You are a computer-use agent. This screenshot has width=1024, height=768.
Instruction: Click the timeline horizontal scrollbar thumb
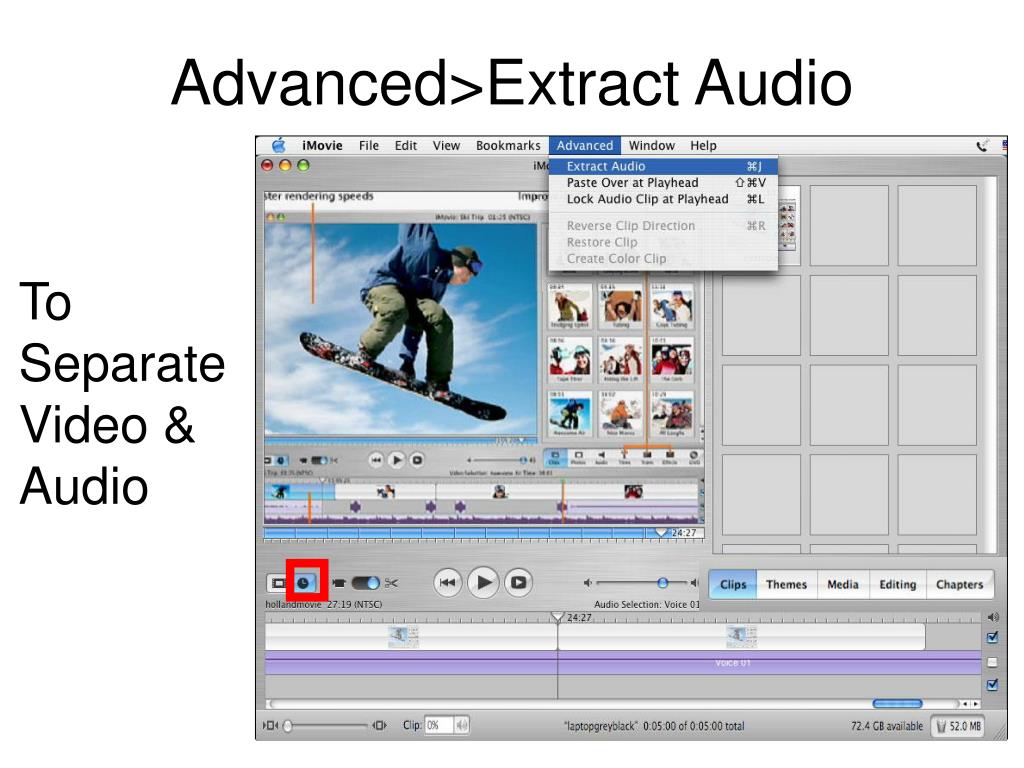(x=897, y=703)
